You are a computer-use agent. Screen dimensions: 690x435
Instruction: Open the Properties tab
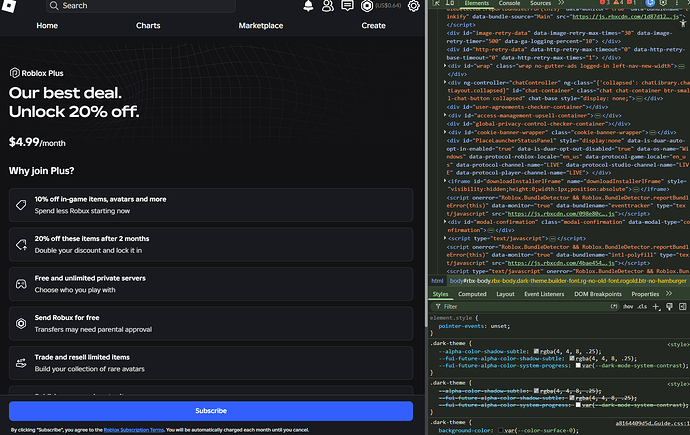pos(645,294)
